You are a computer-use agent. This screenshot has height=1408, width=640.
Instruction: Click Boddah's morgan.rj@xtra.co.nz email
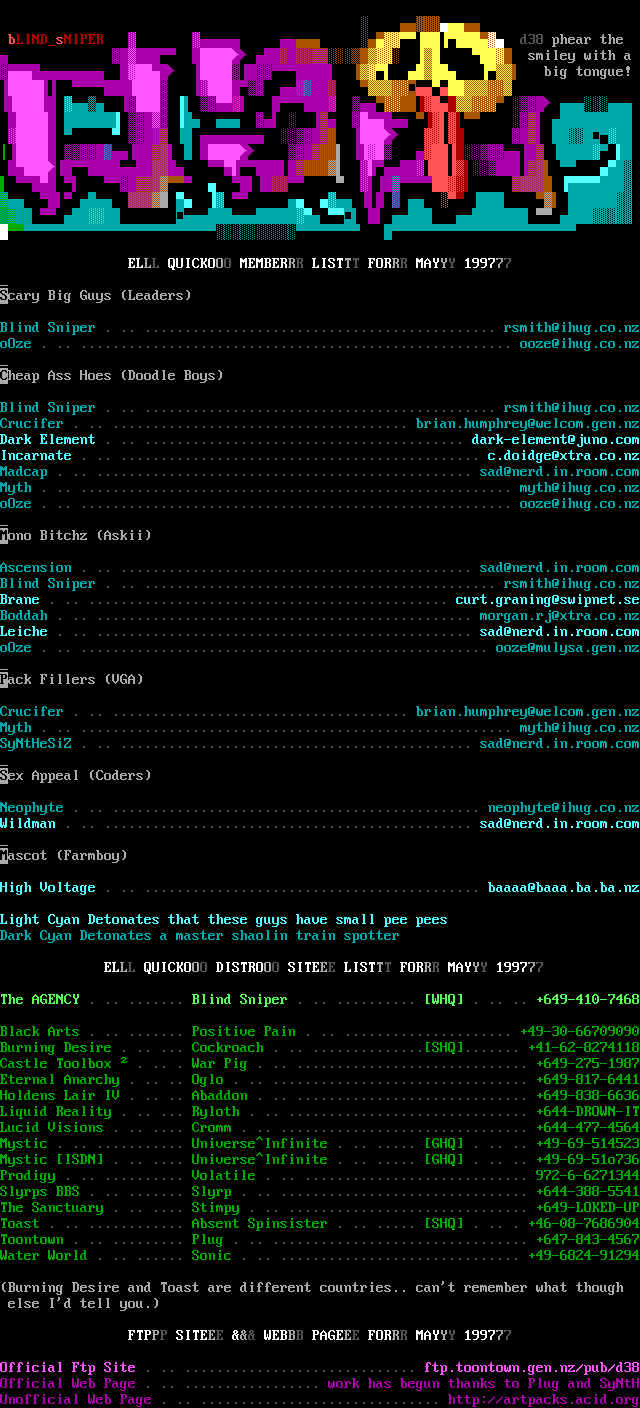coord(559,616)
